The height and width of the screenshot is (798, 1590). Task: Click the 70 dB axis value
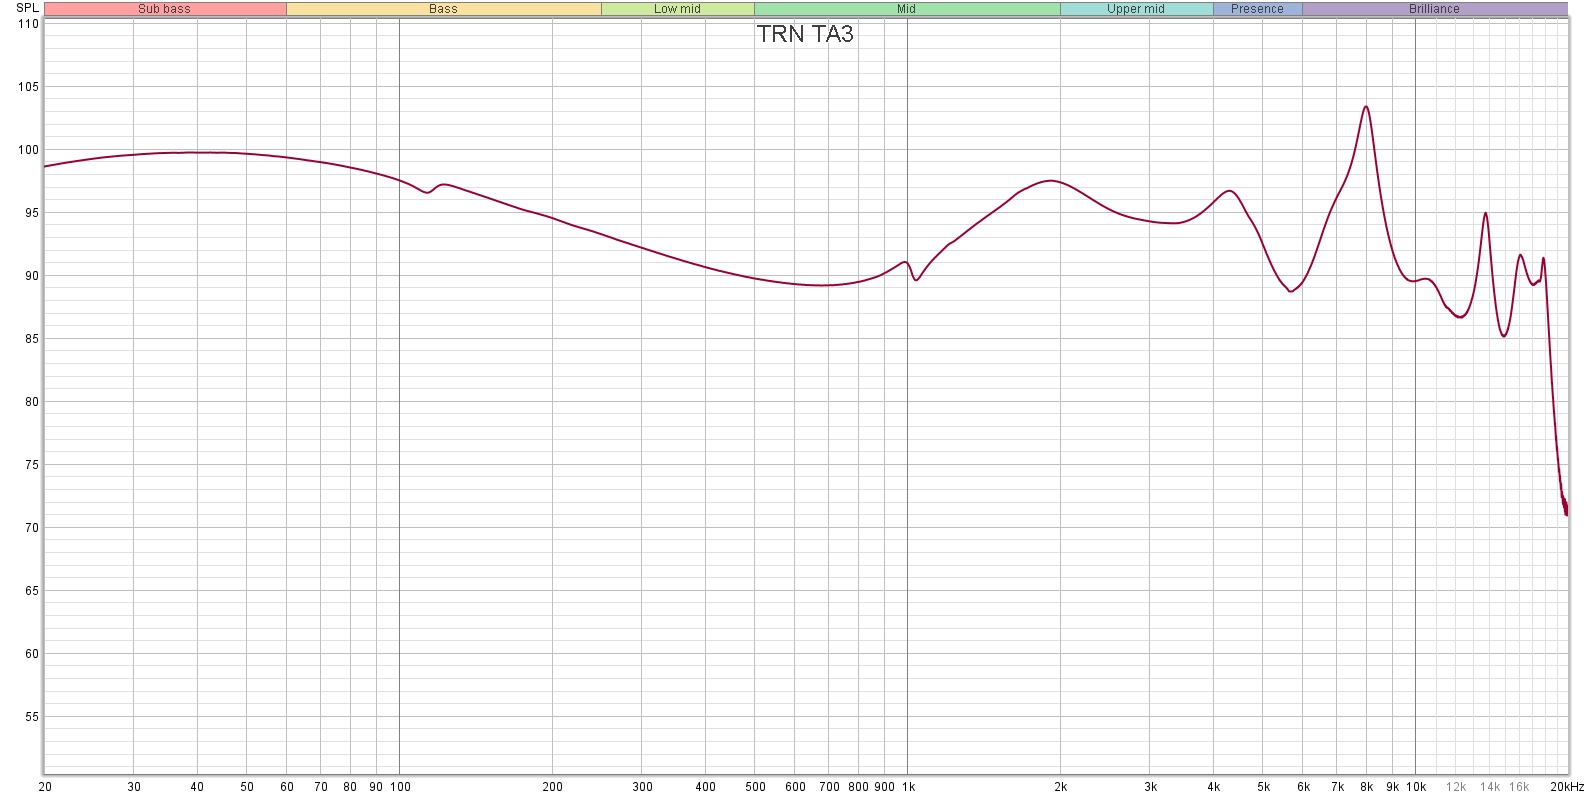pyautogui.click(x=31, y=528)
